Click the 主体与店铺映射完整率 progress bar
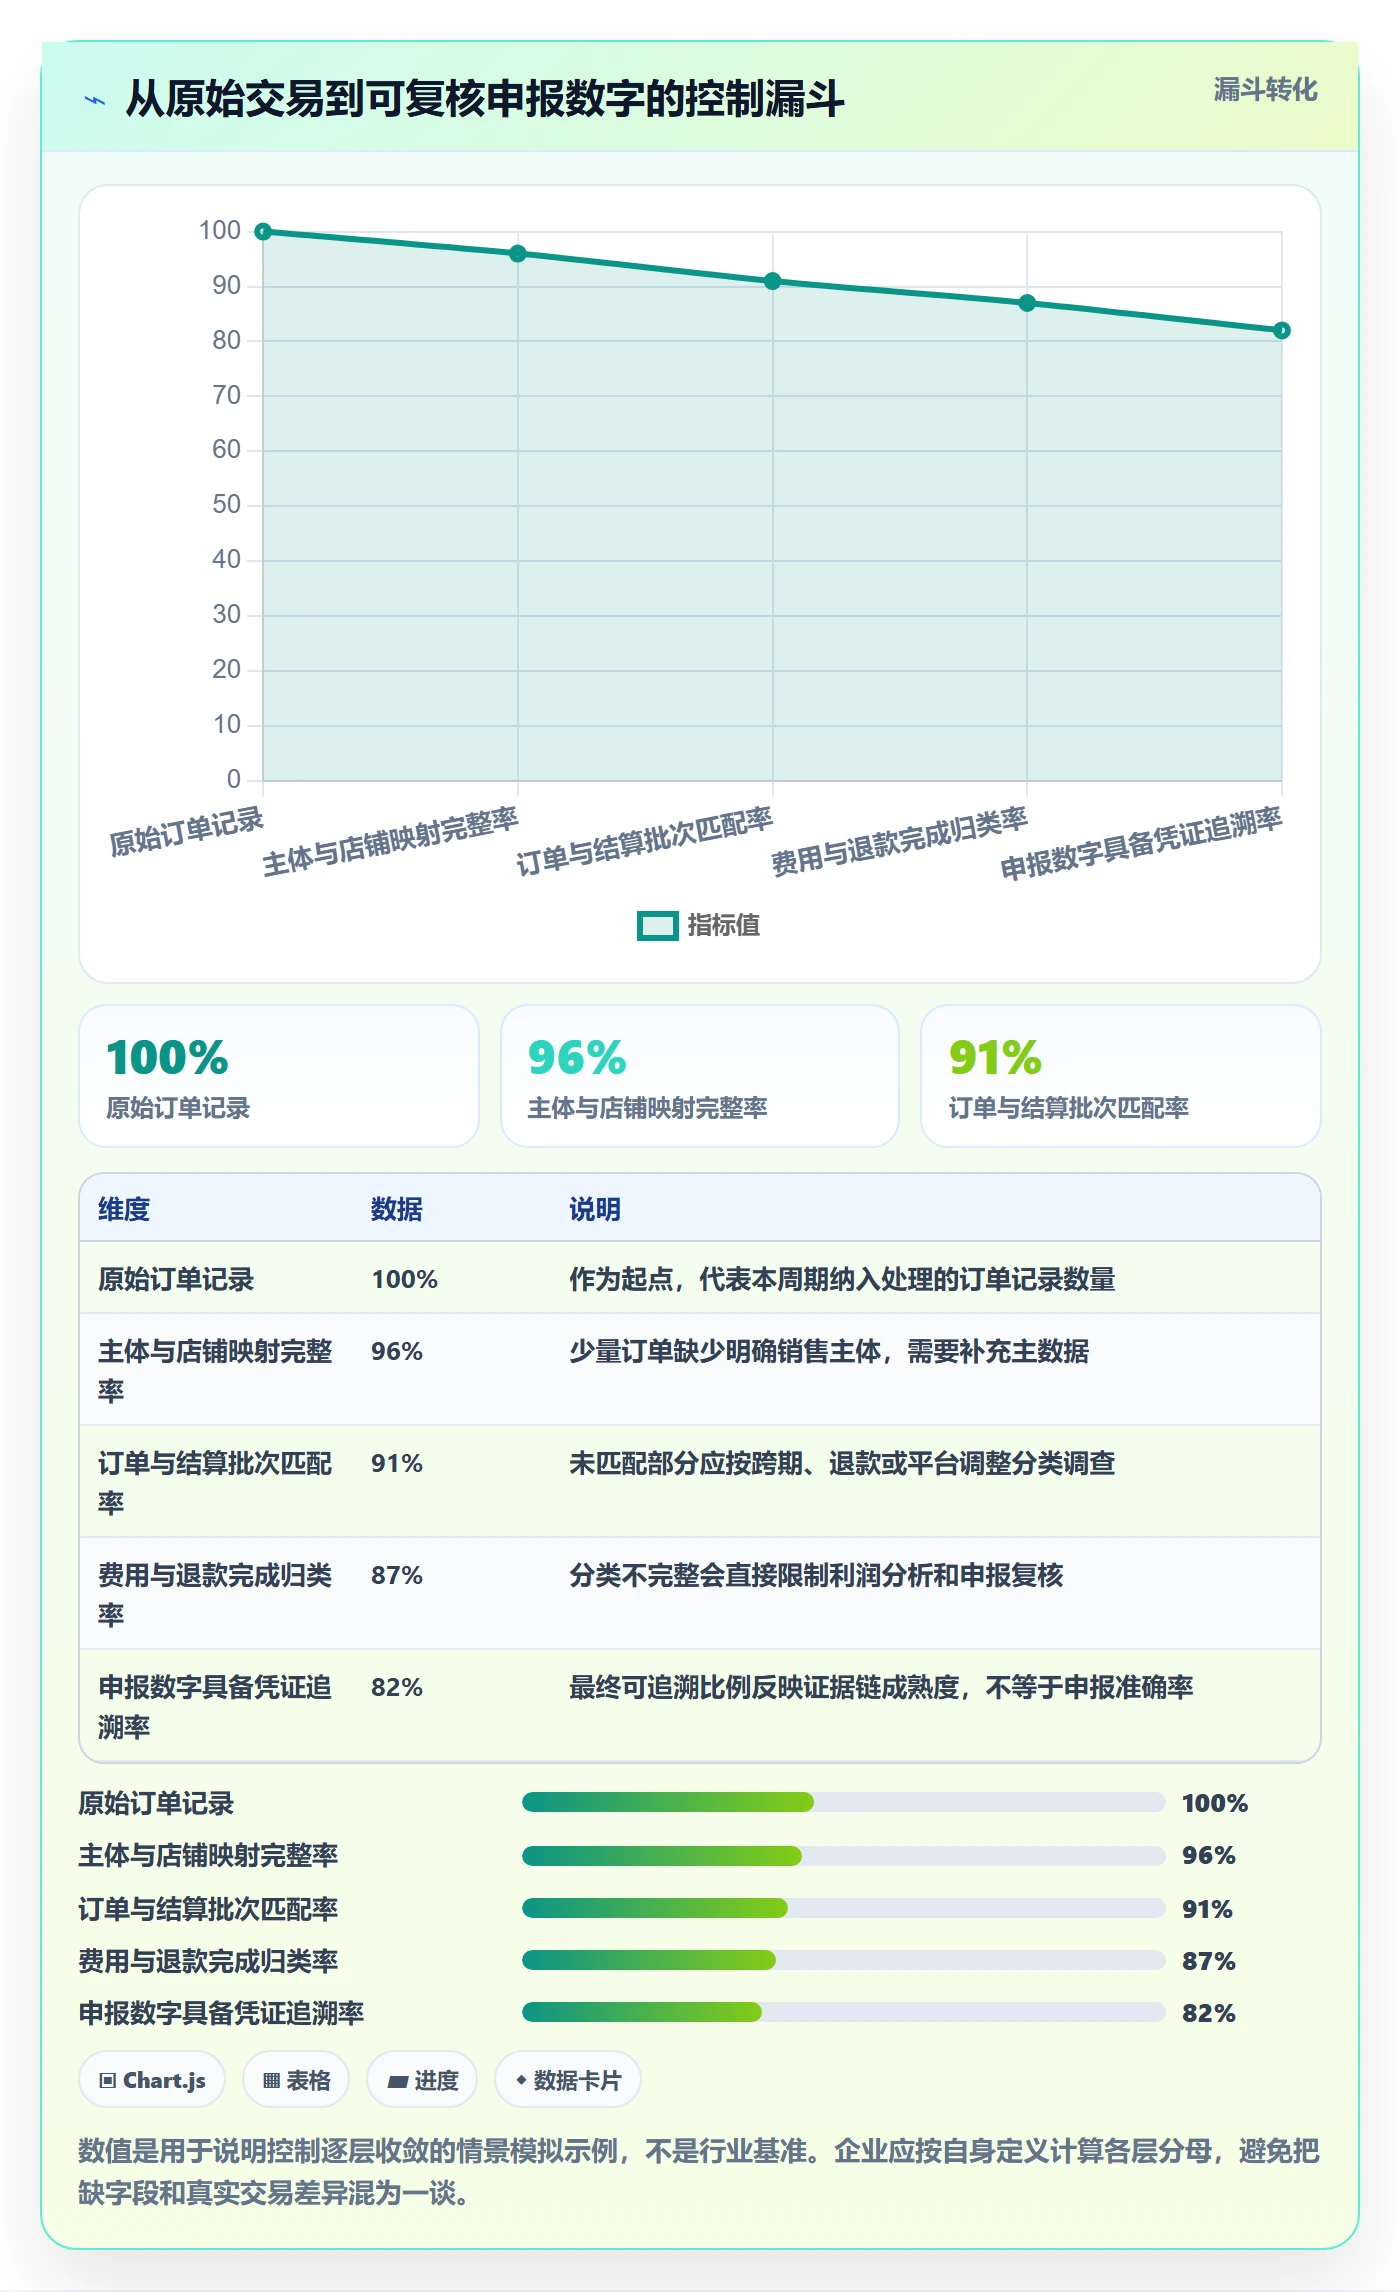Viewport: 1400px width, 2292px height. [x=844, y=1856]
